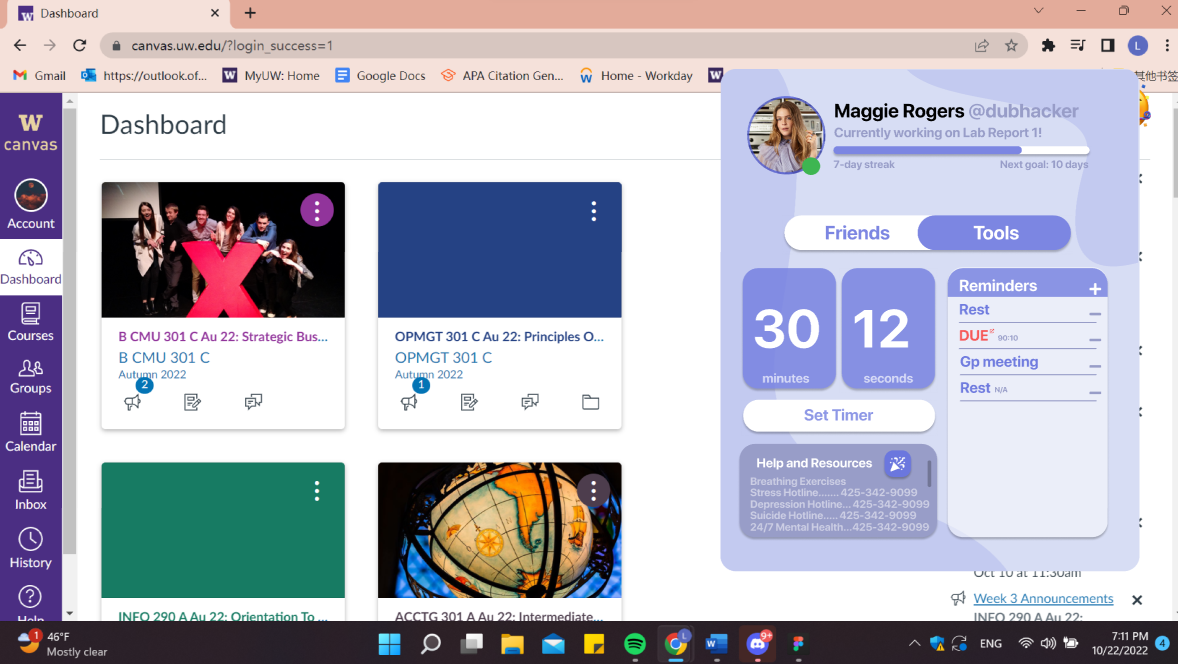This screenshot has height=664, width=1178.
Task: Open discussions icon on B CMU 301 C card
Action: 253,402
